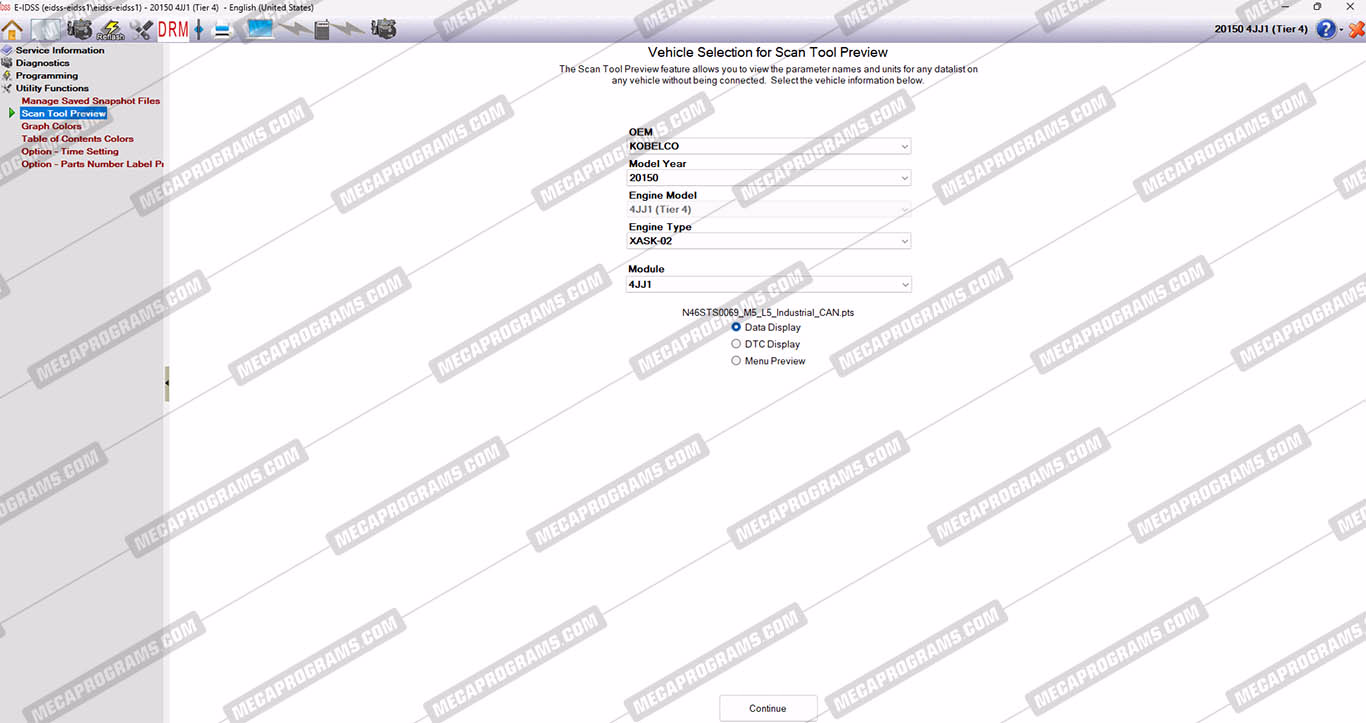
Task: Click the Diagnostics engine icon in sidebar
Action: (x=7, y=63)
